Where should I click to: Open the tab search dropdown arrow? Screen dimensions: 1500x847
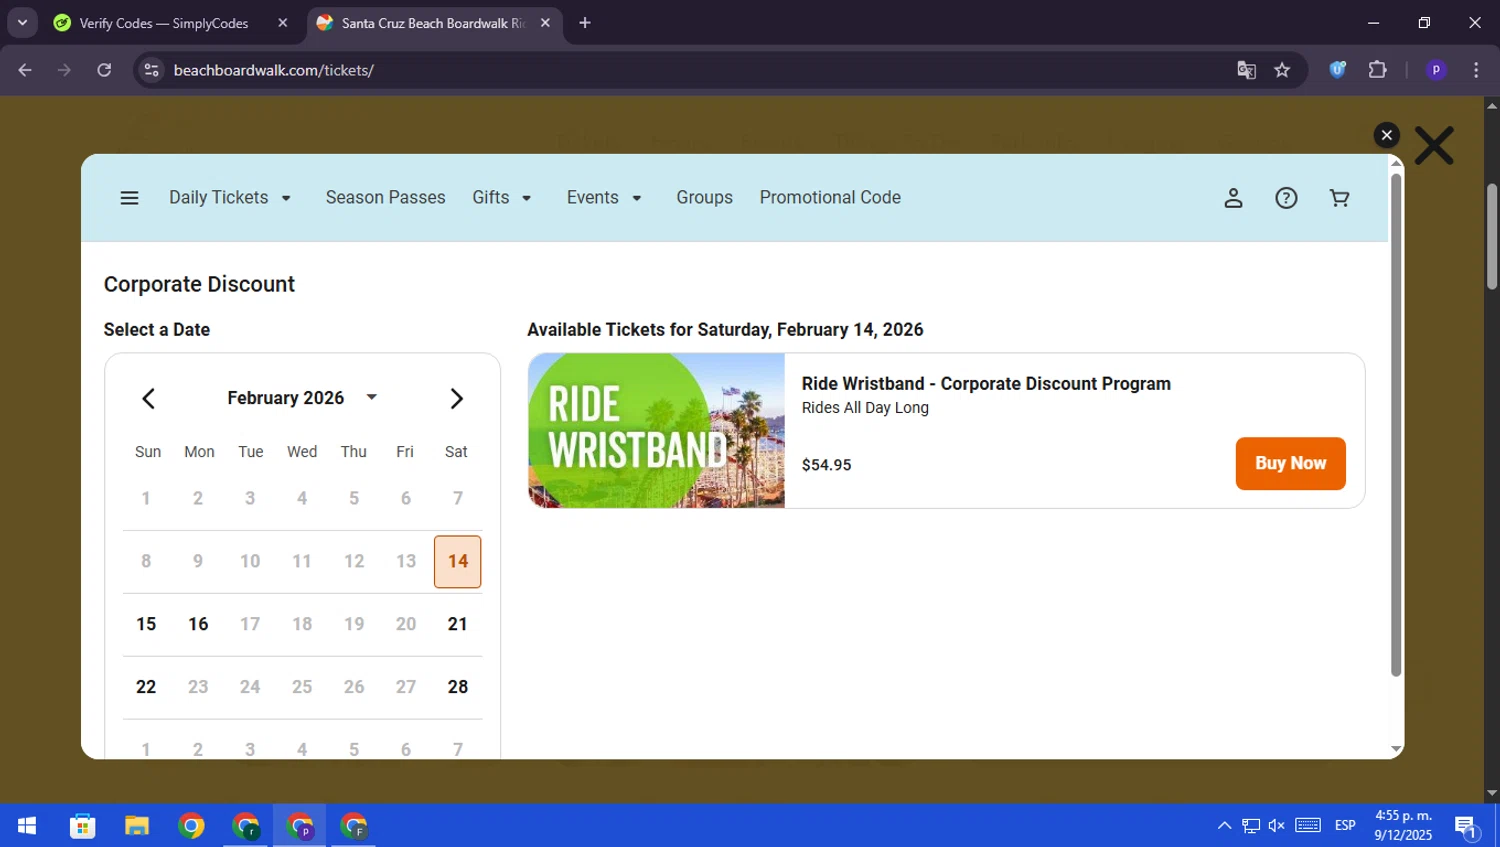click(x=22, y=23)
